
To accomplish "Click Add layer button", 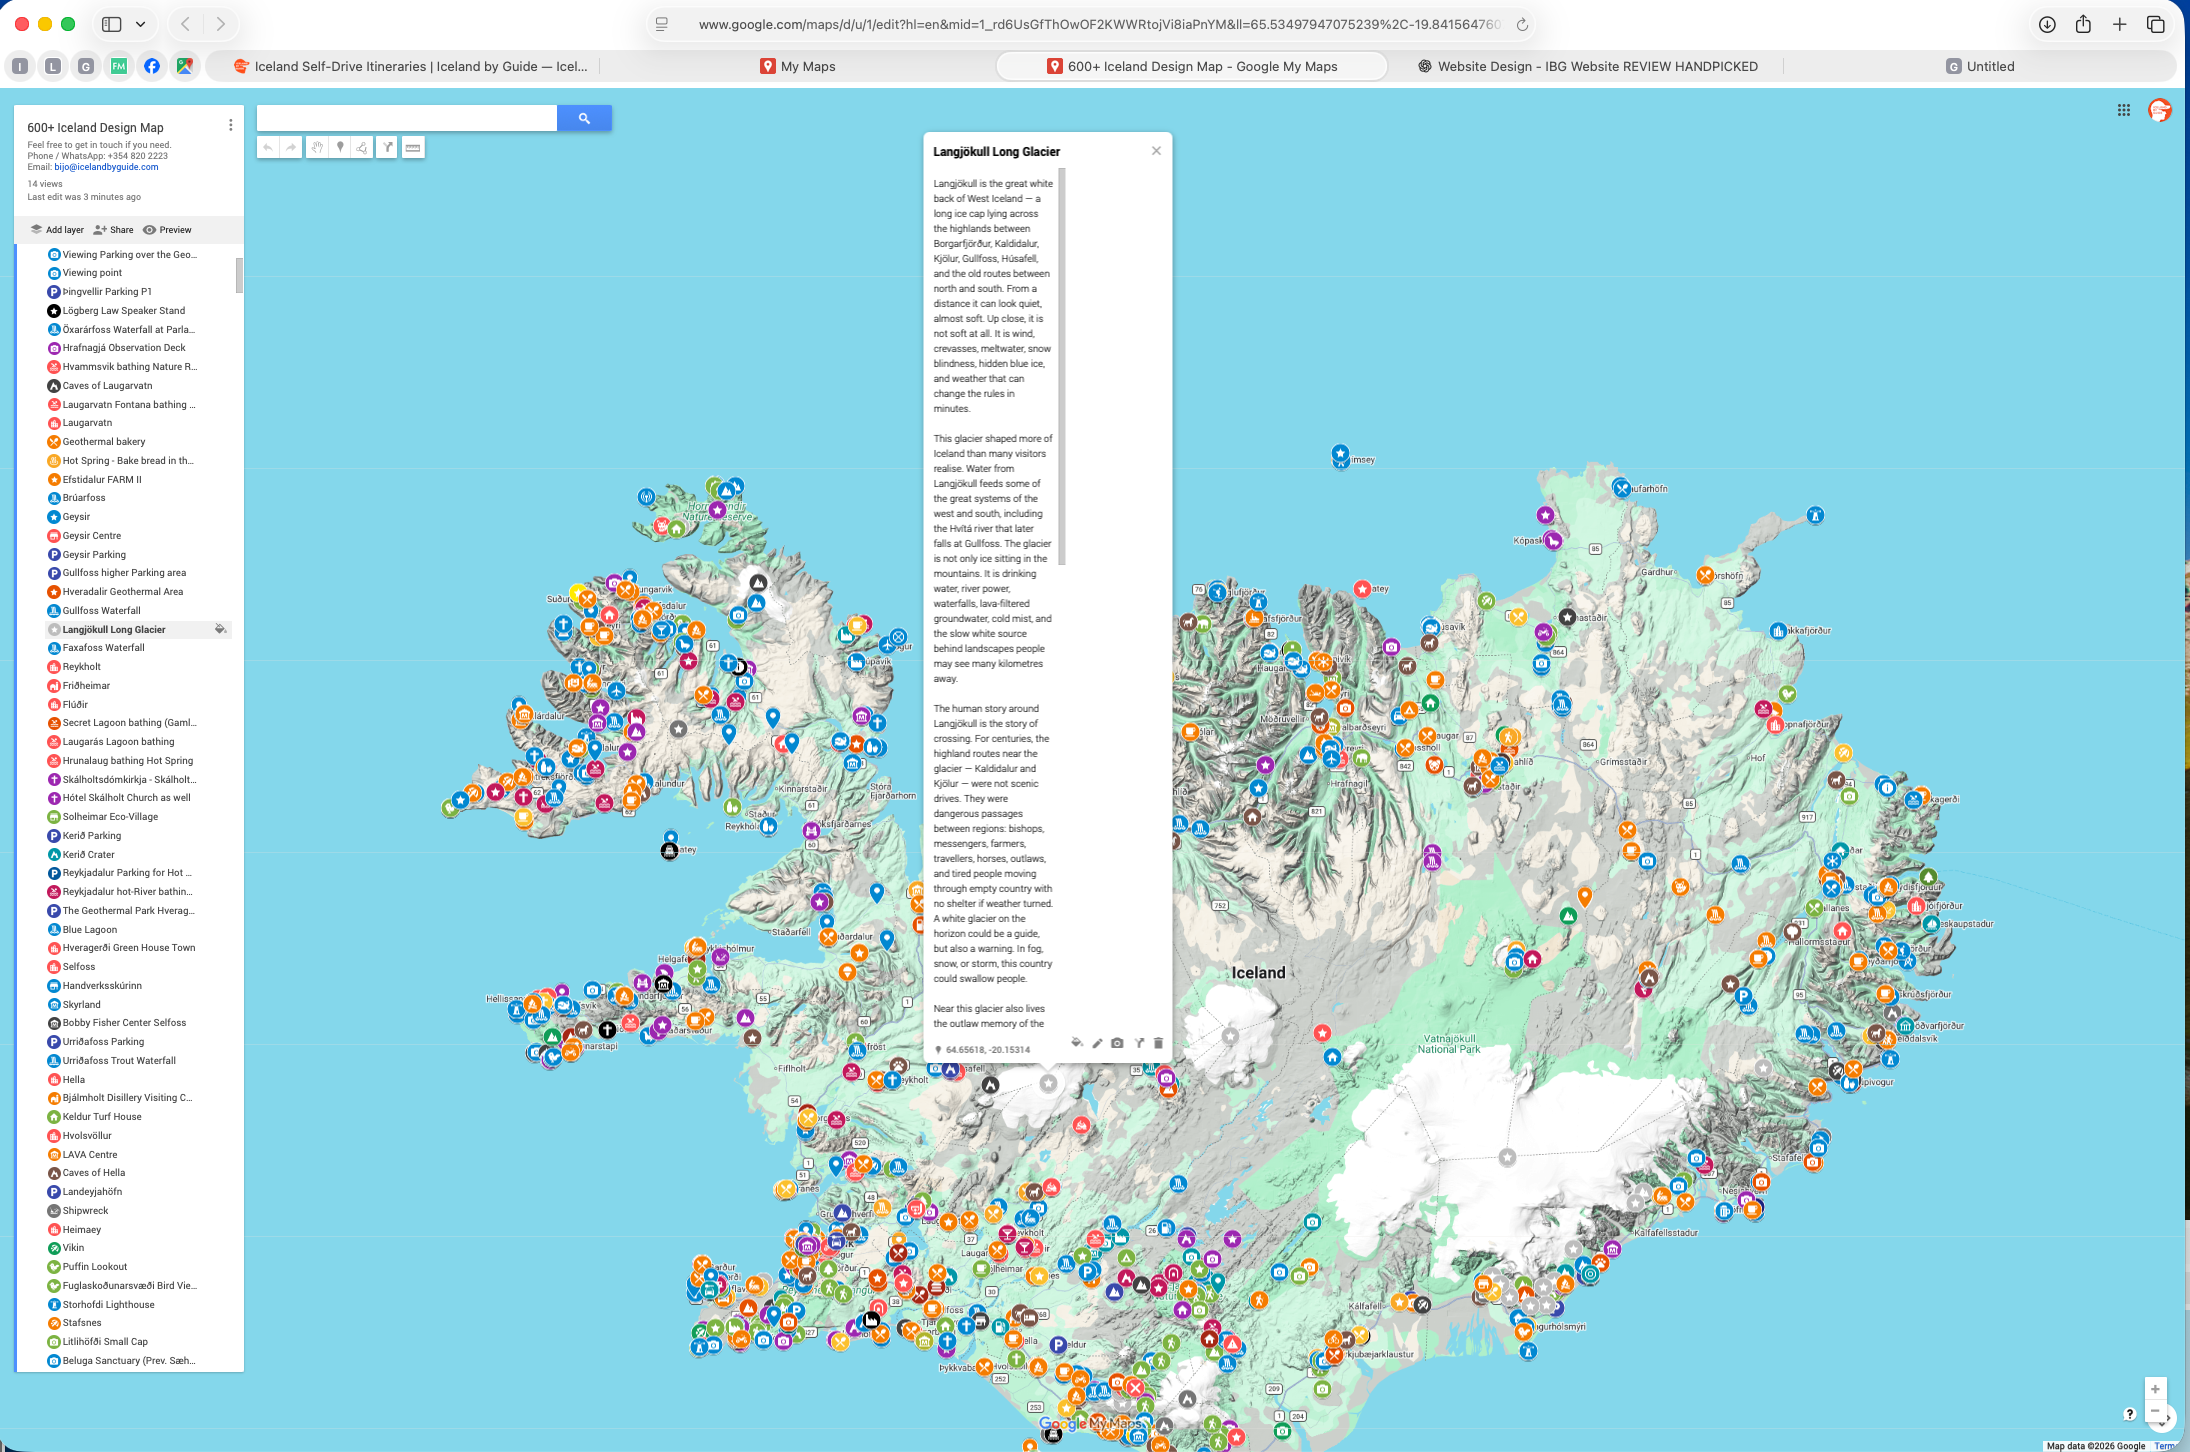I will coord(57,230).
